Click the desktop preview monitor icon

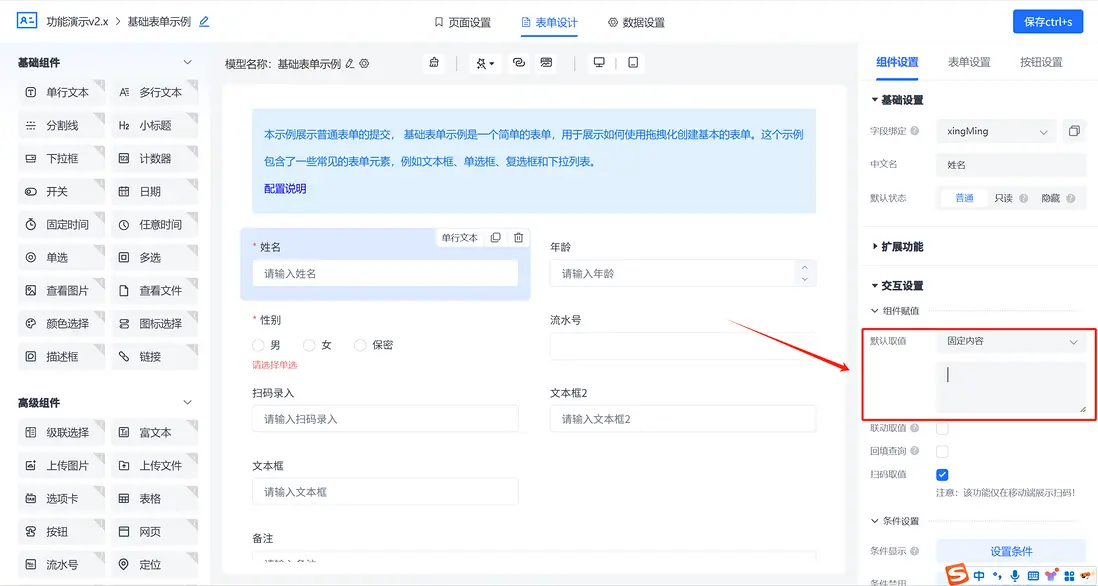tap(599, 63)
